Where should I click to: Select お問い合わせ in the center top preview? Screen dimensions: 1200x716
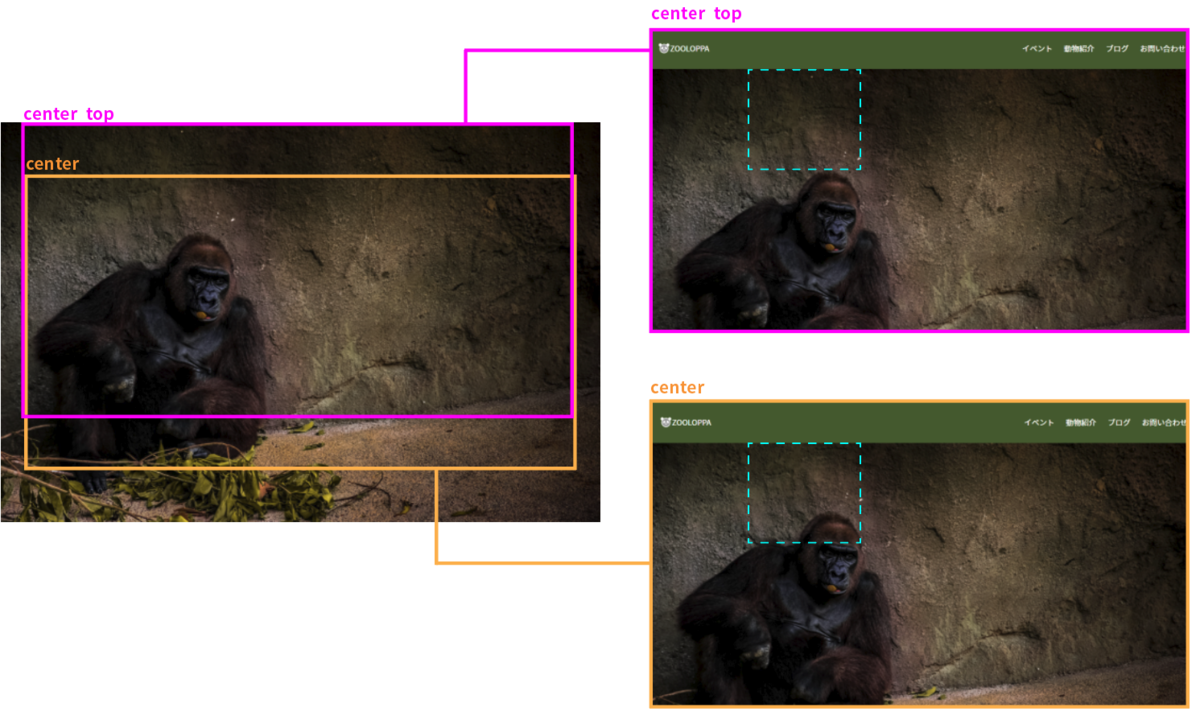coord(1162,48)
